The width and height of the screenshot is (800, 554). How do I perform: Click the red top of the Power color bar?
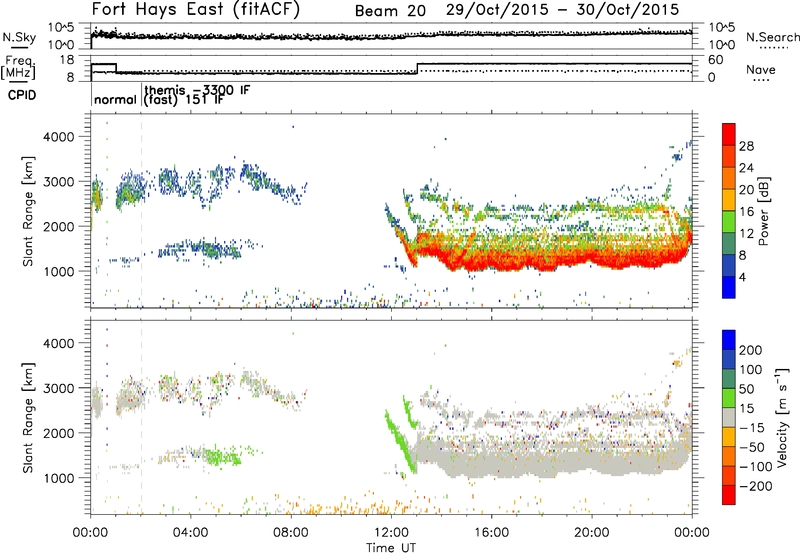click(729, 132)
